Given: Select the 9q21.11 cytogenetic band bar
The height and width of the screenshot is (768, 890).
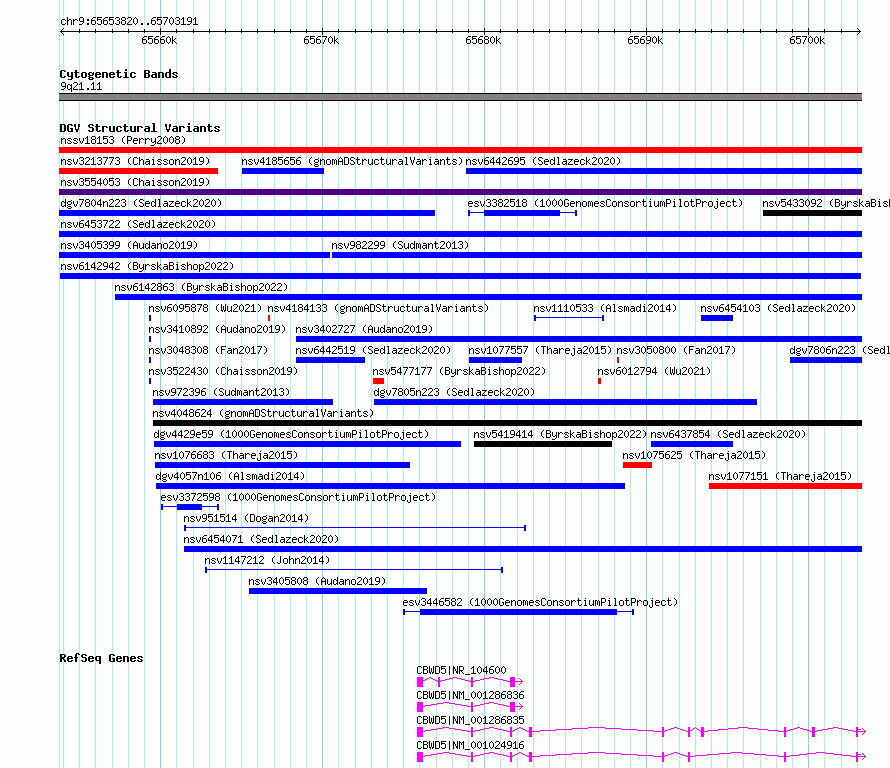Looking at the screenshot, I should 460,97.
